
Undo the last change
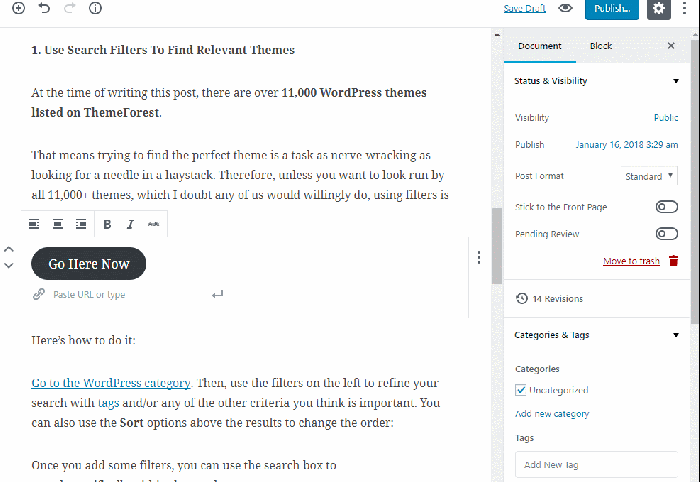(44, 8)
